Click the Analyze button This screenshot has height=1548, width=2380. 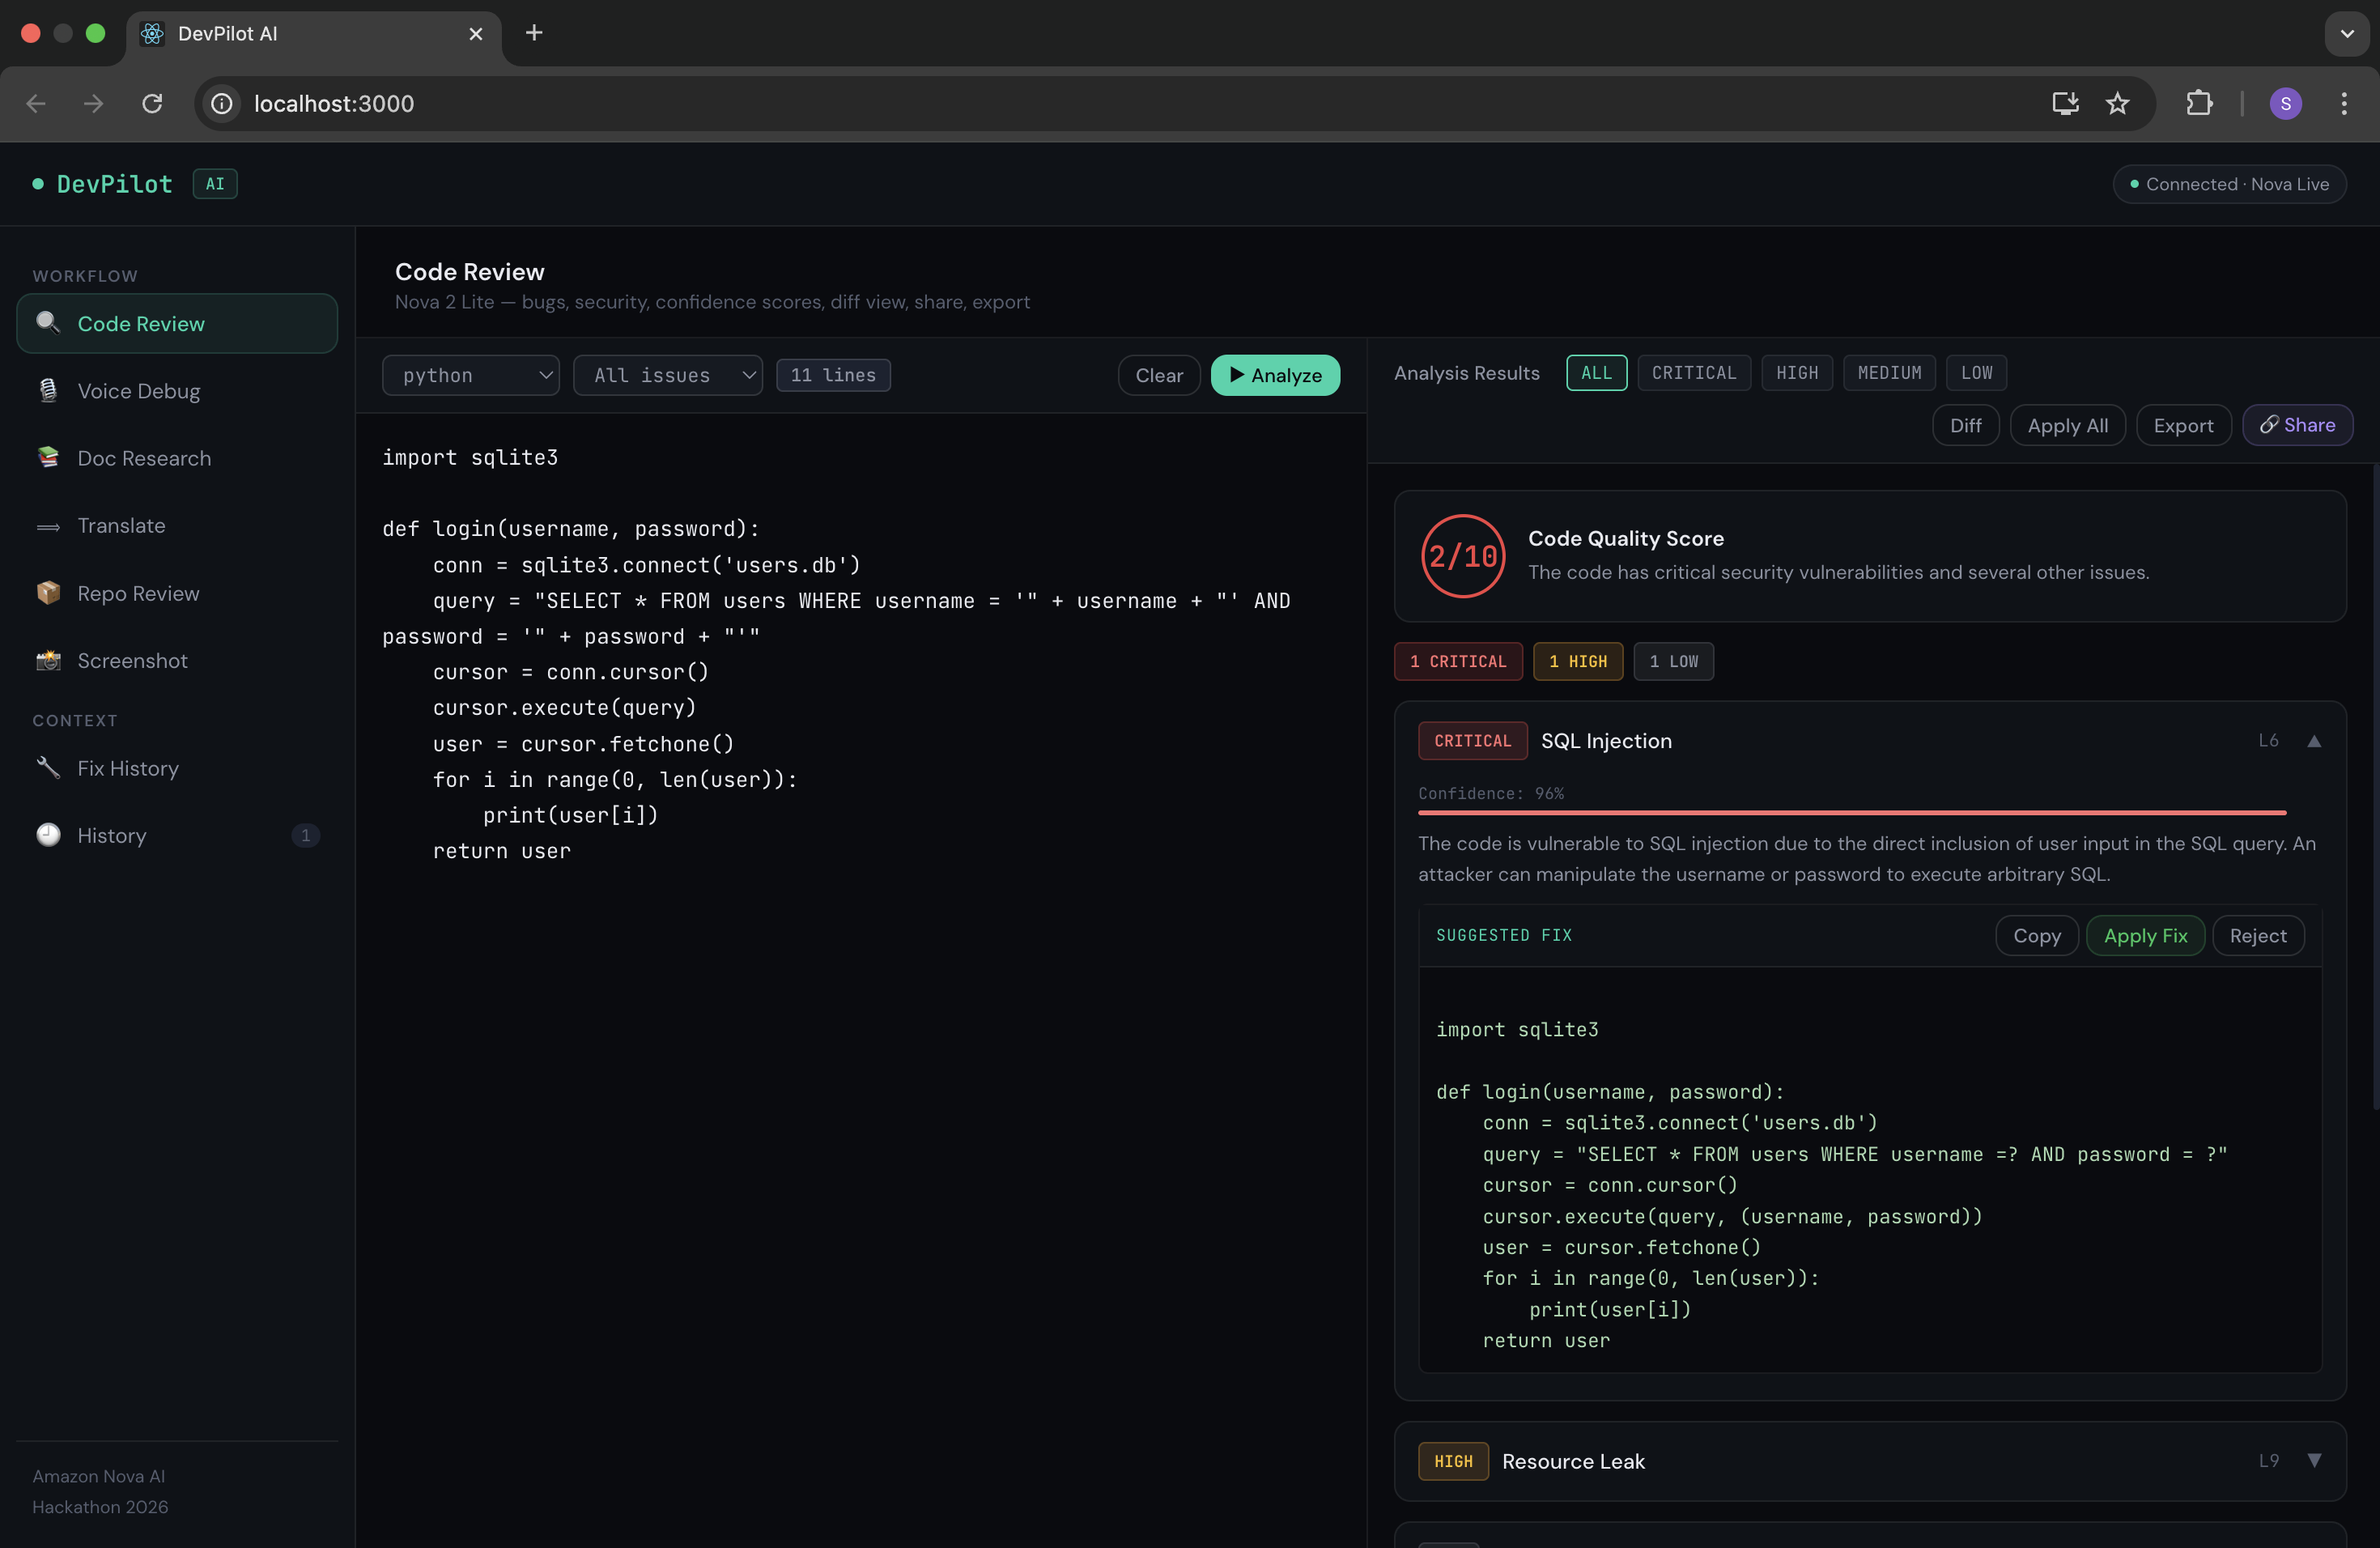point(1274,375)
